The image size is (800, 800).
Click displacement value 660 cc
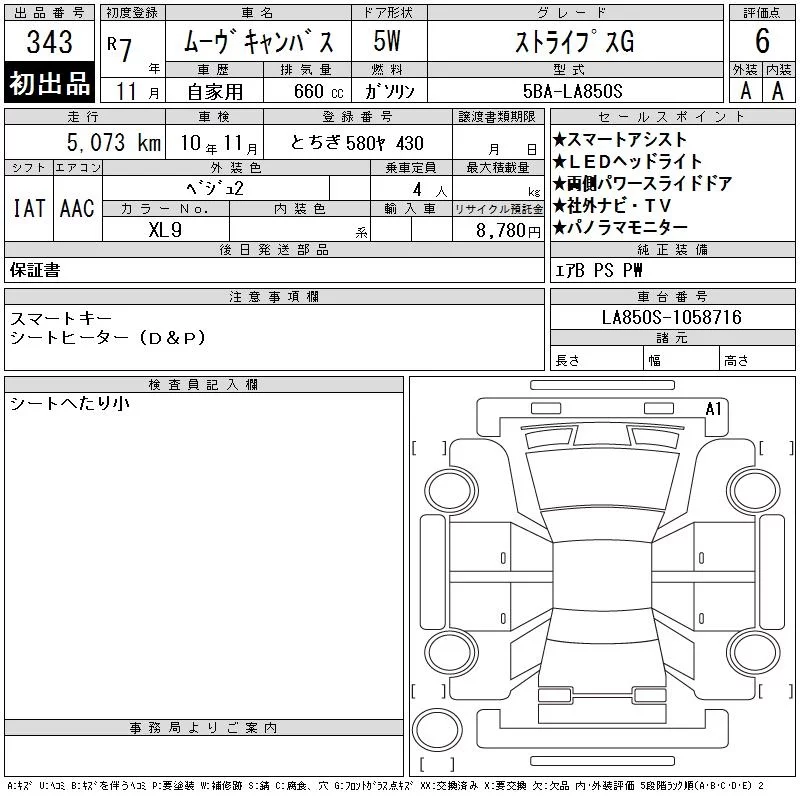[x=318, y=91]
